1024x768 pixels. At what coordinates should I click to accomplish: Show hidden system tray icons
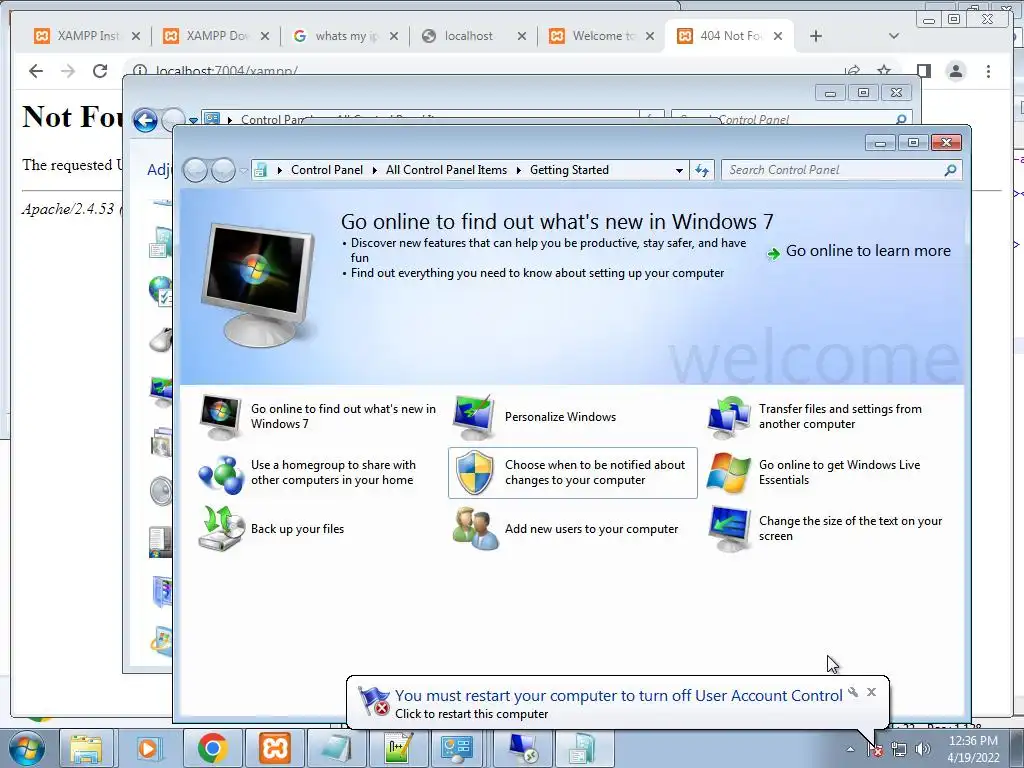click(850, 749)
